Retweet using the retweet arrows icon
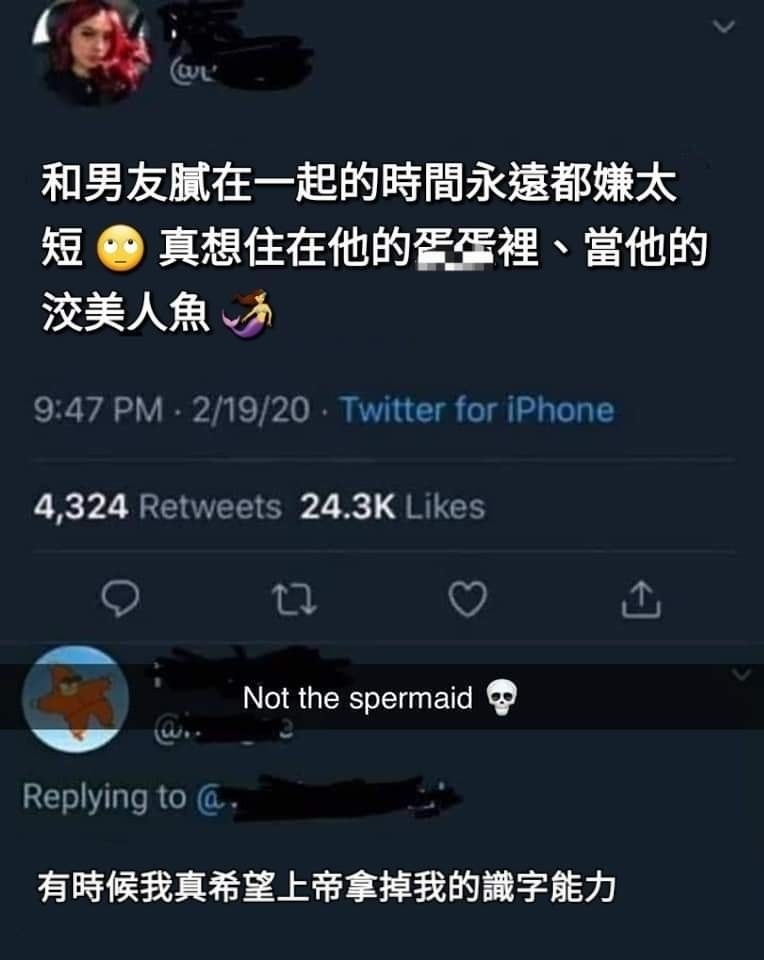 294,598
